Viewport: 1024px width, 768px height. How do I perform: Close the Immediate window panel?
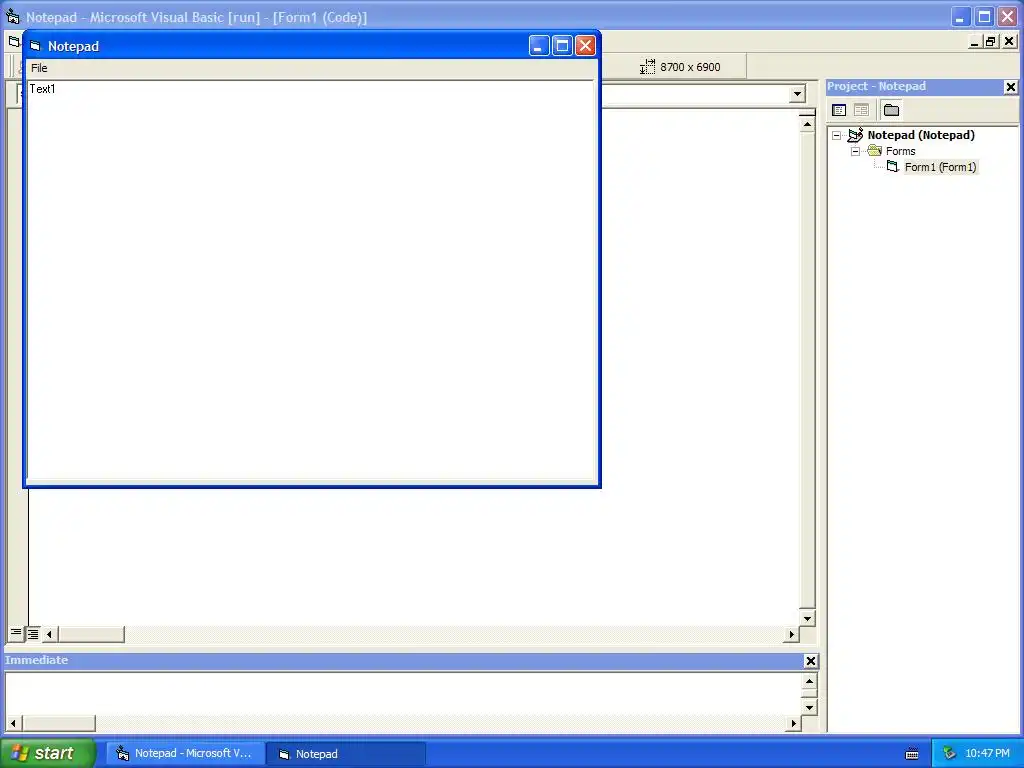[x=810, y=661]
